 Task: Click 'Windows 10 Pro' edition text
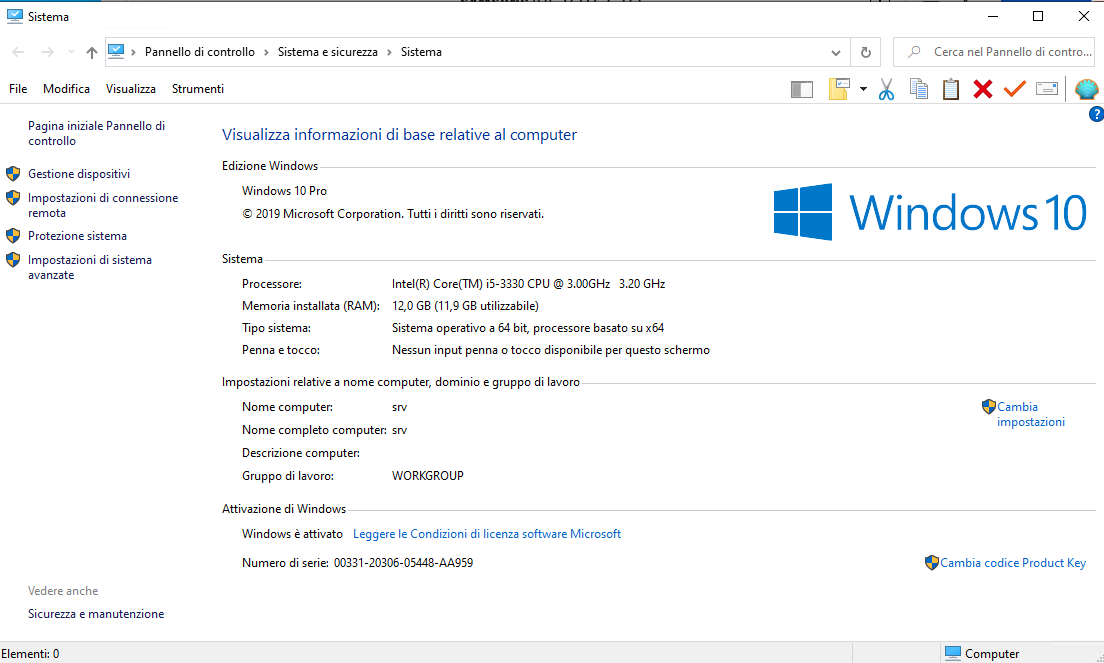pyautogui.click(x=284, y=191)
